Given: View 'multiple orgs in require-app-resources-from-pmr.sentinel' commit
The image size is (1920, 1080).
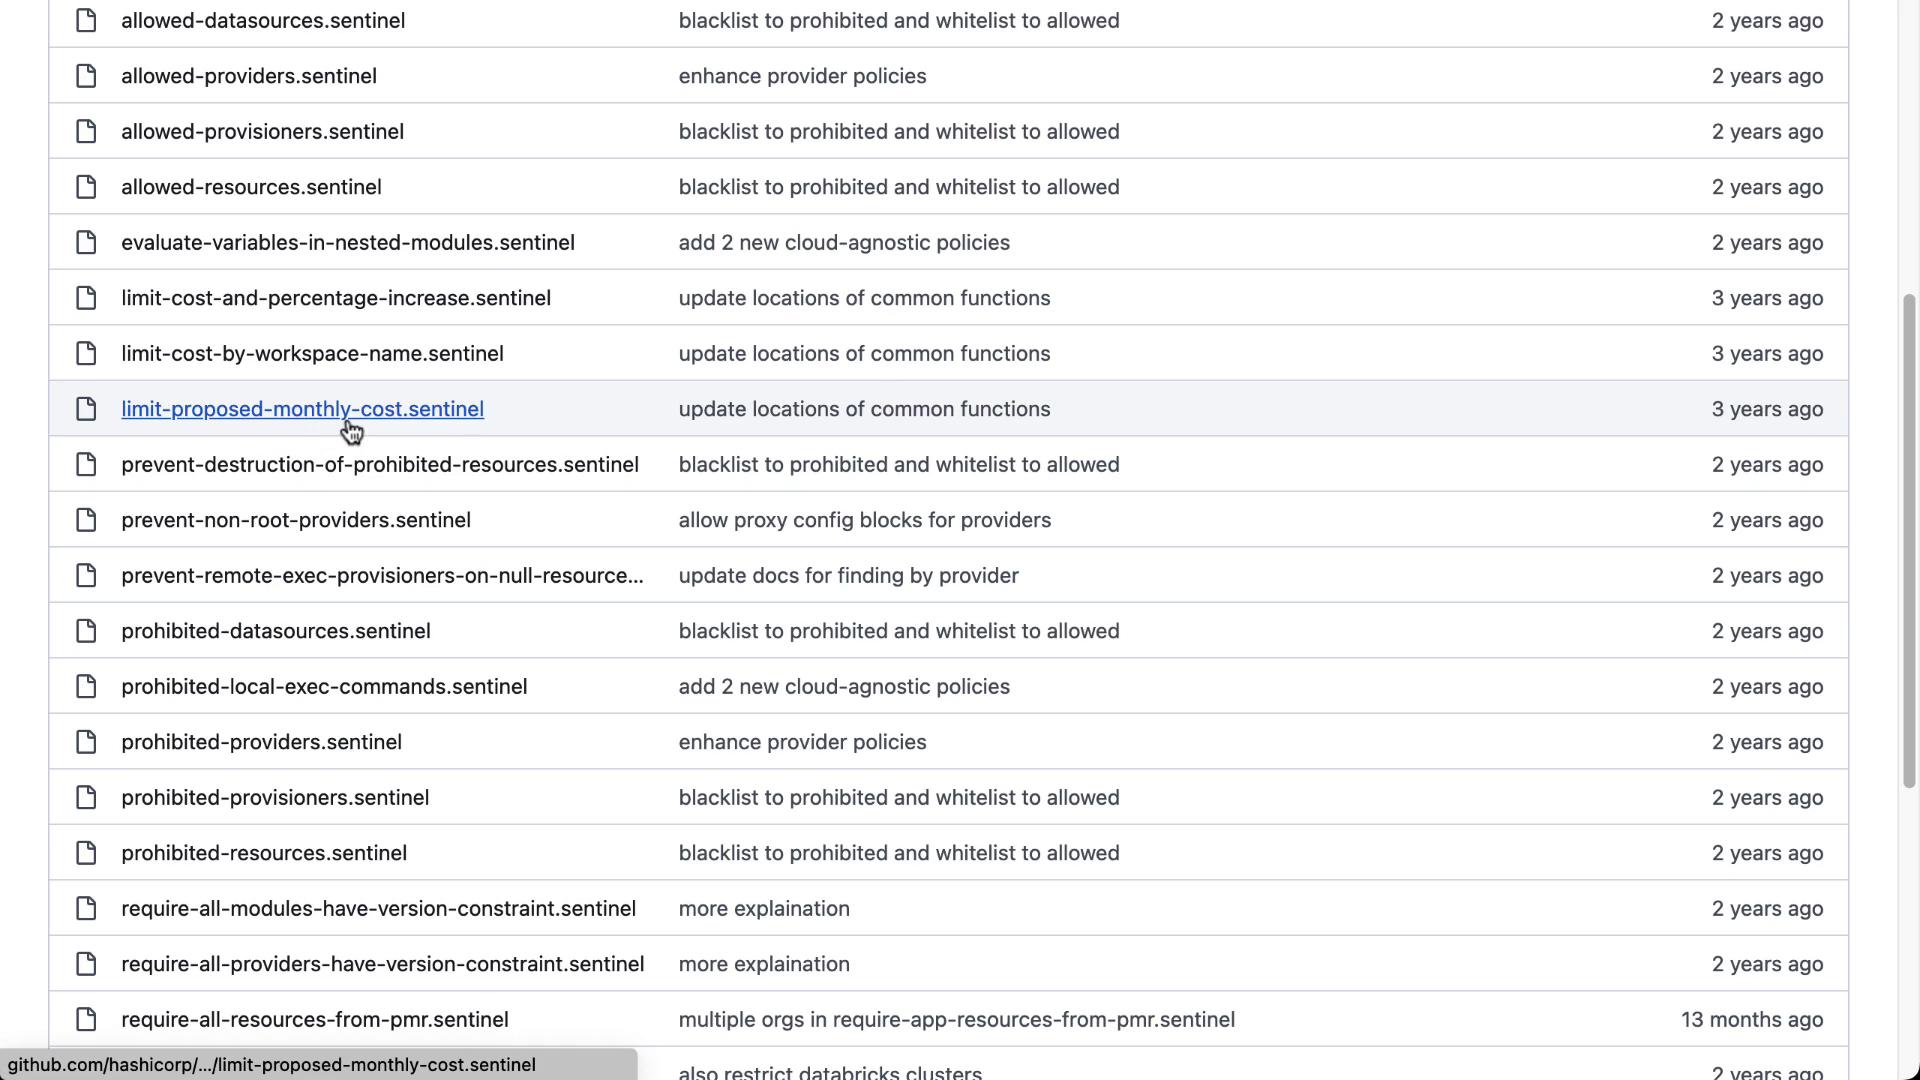Looking at the screenshot, I should click(x=956, y=1020).
